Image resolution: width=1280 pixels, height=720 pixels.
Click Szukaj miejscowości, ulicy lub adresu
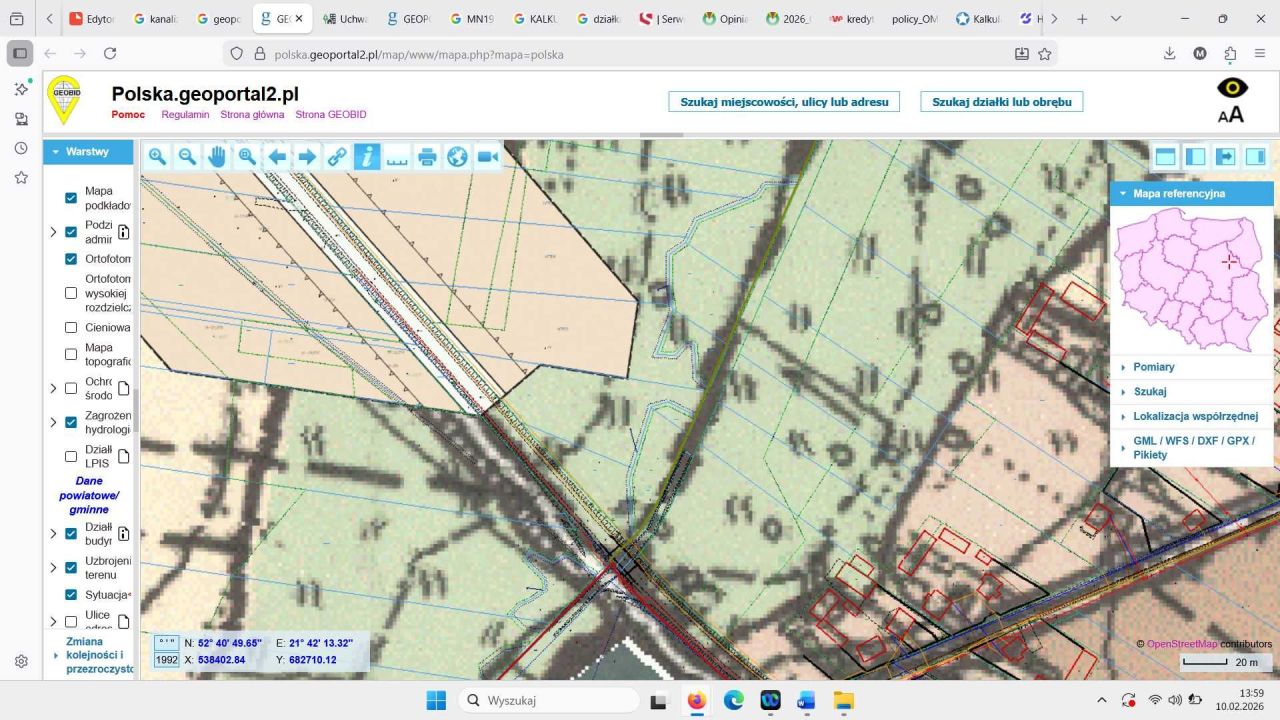[x=784, y=102]
